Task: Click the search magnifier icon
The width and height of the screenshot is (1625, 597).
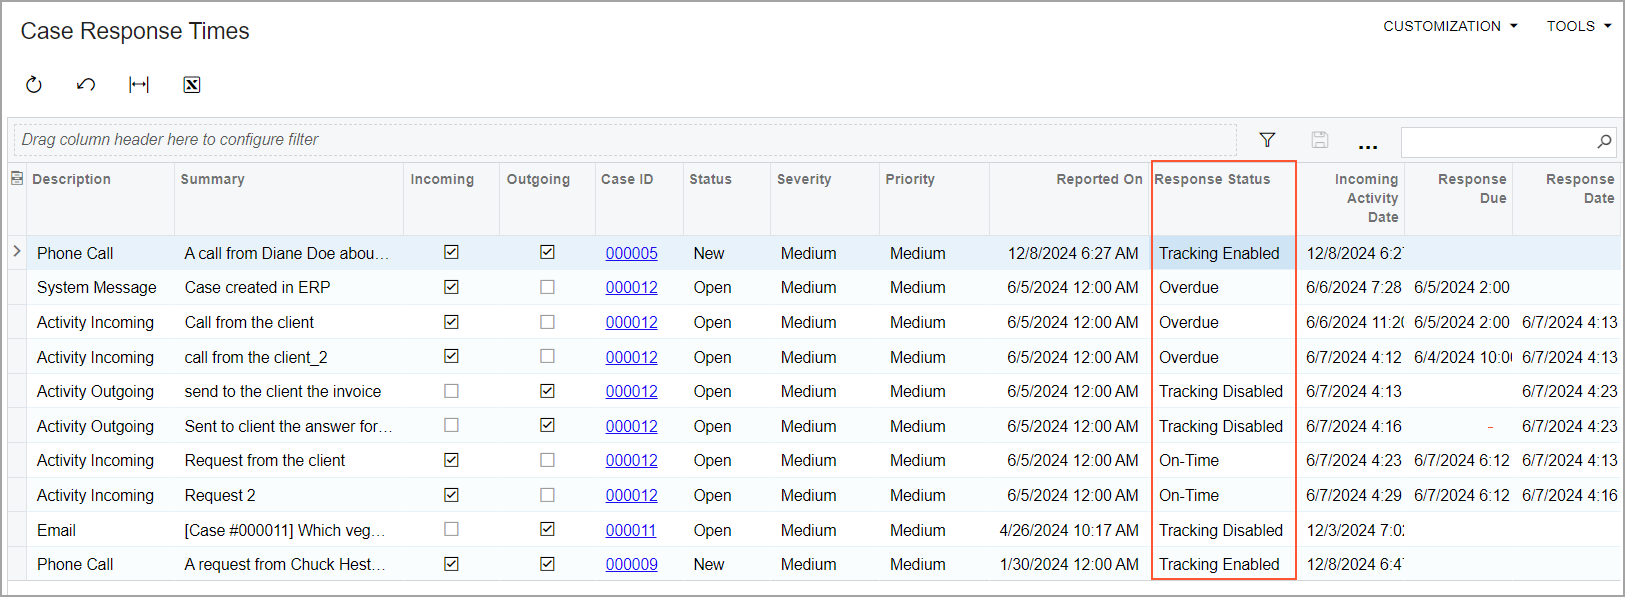Action: 1604,141
